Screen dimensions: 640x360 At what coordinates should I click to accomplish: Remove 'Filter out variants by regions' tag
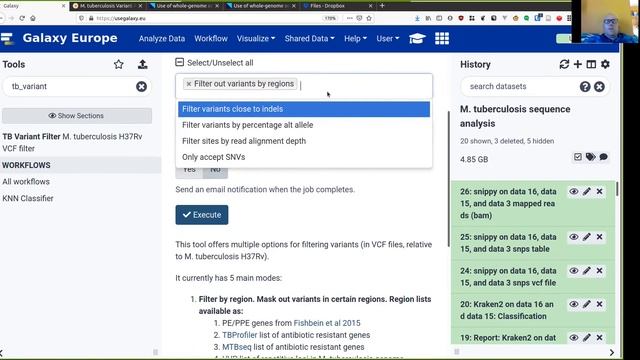pyautogui.click(x=189, y=84)
